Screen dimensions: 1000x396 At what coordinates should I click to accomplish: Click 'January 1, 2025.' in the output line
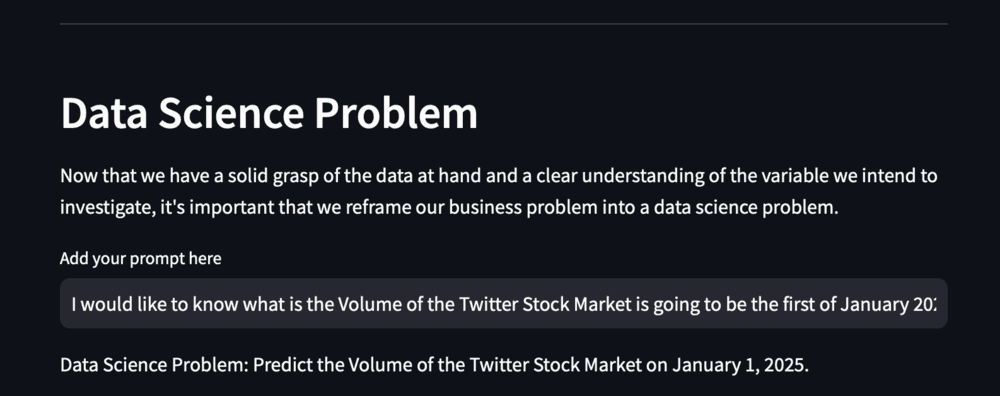click(x=740, y=365)
